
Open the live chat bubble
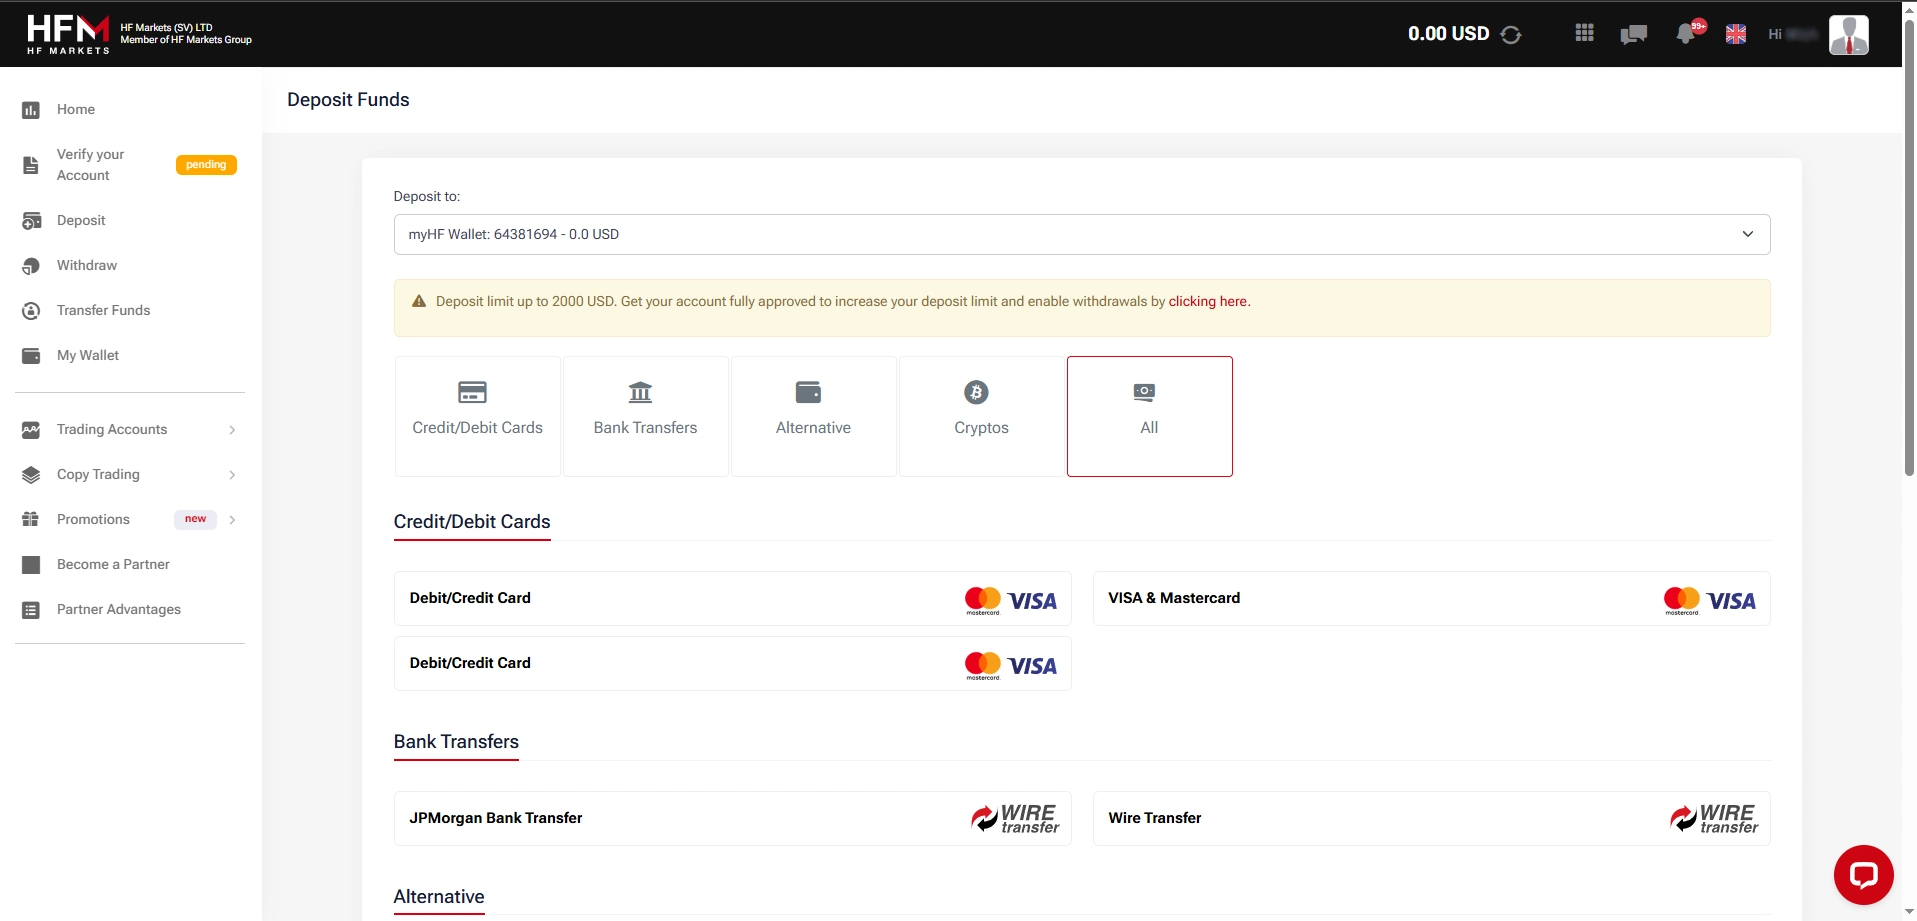pos(1864,874)
